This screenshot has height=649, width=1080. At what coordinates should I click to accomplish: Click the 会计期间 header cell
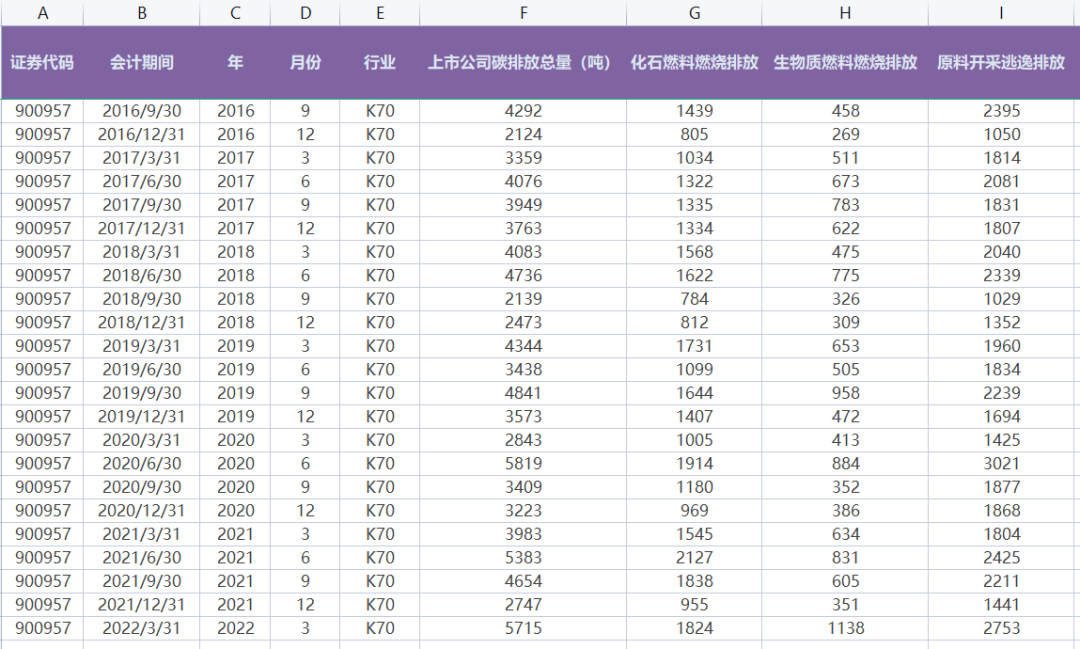141,63
